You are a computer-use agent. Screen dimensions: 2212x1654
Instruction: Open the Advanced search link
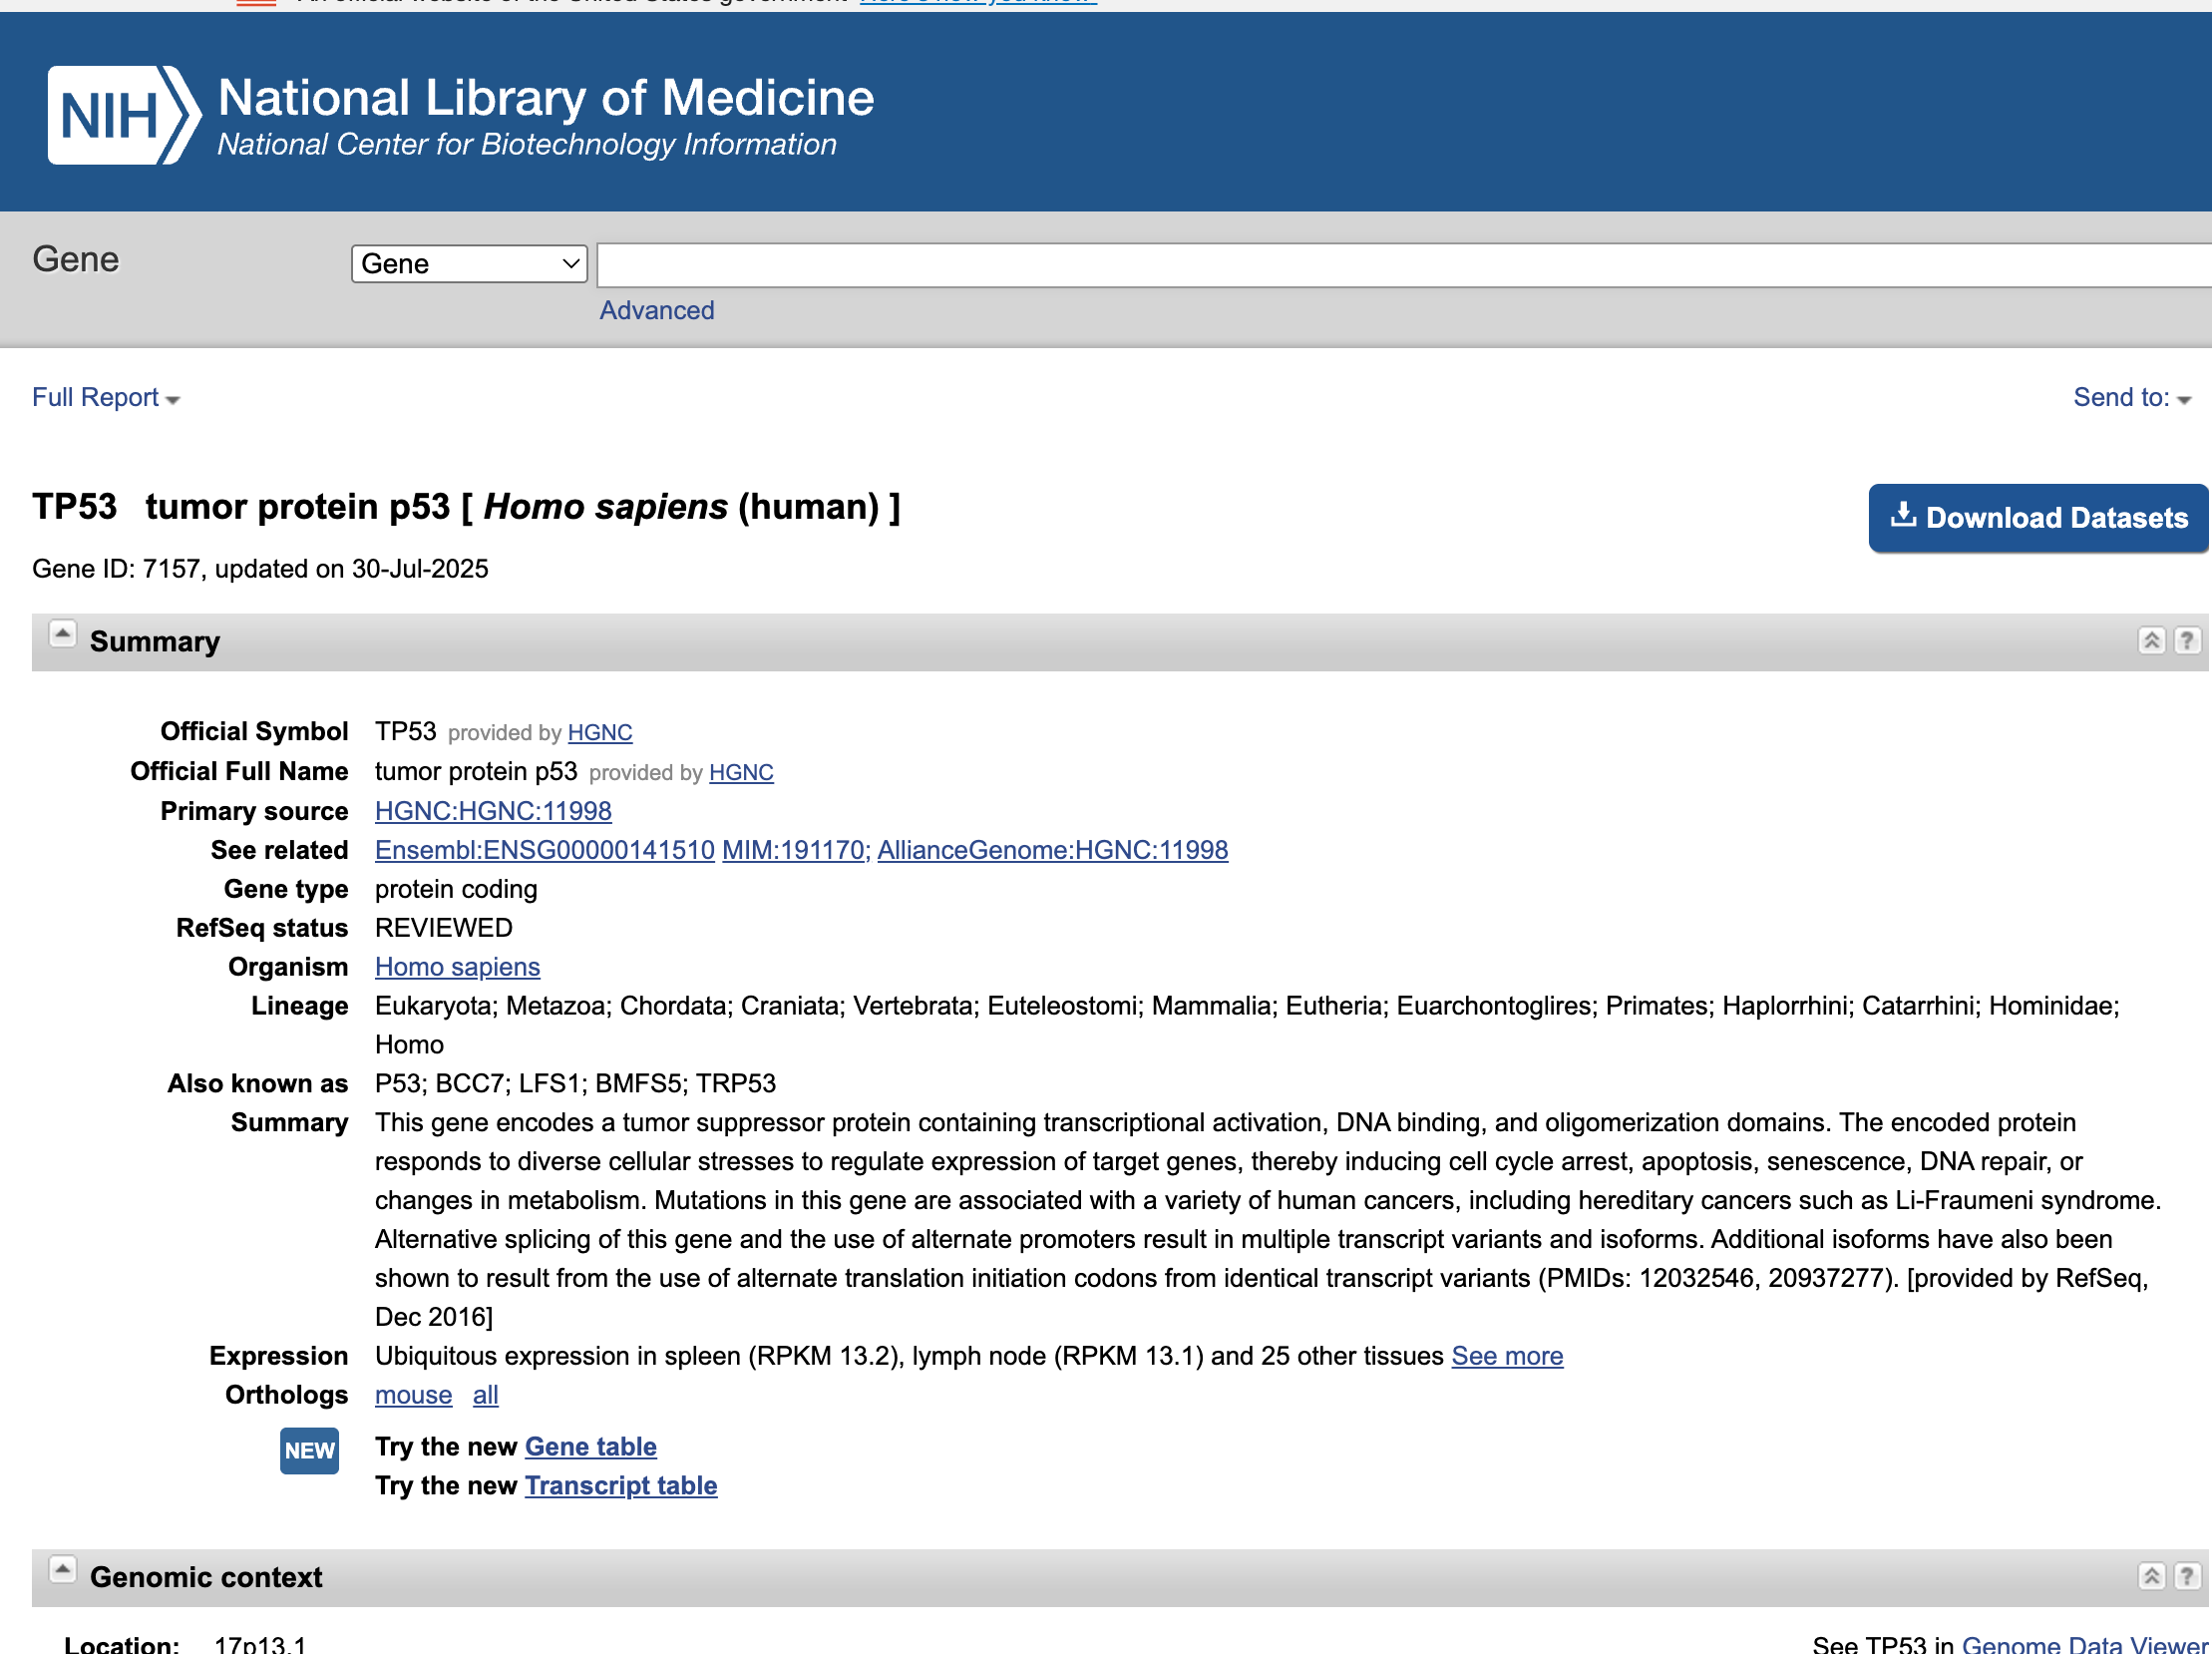click(656, 311)
